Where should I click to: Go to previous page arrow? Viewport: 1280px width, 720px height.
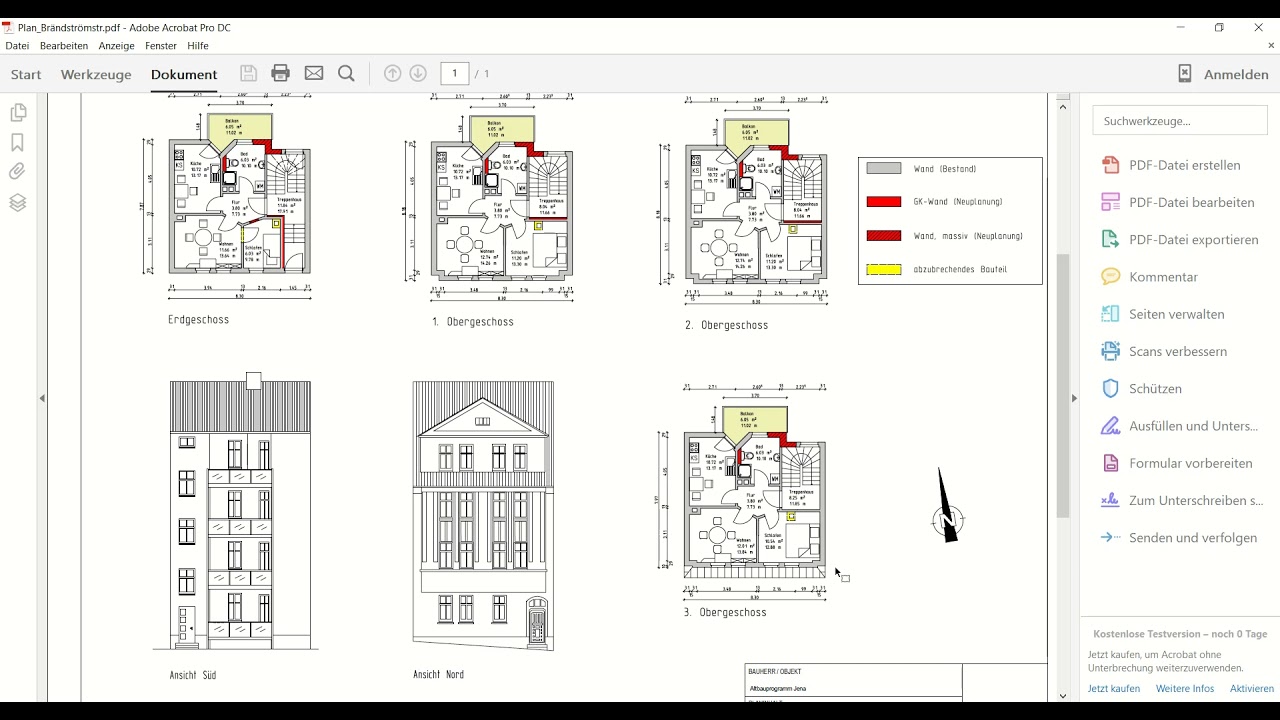(393, 73)
